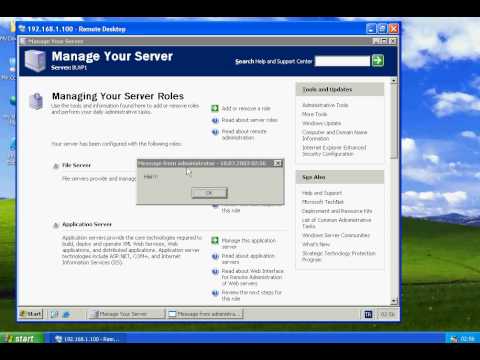Open the remote server's Start menu

31,314
